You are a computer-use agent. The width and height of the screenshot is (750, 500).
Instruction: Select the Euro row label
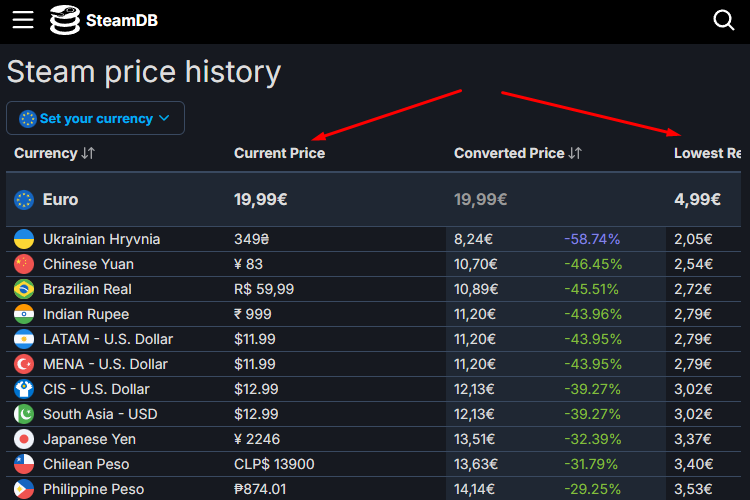coord(60,200)
